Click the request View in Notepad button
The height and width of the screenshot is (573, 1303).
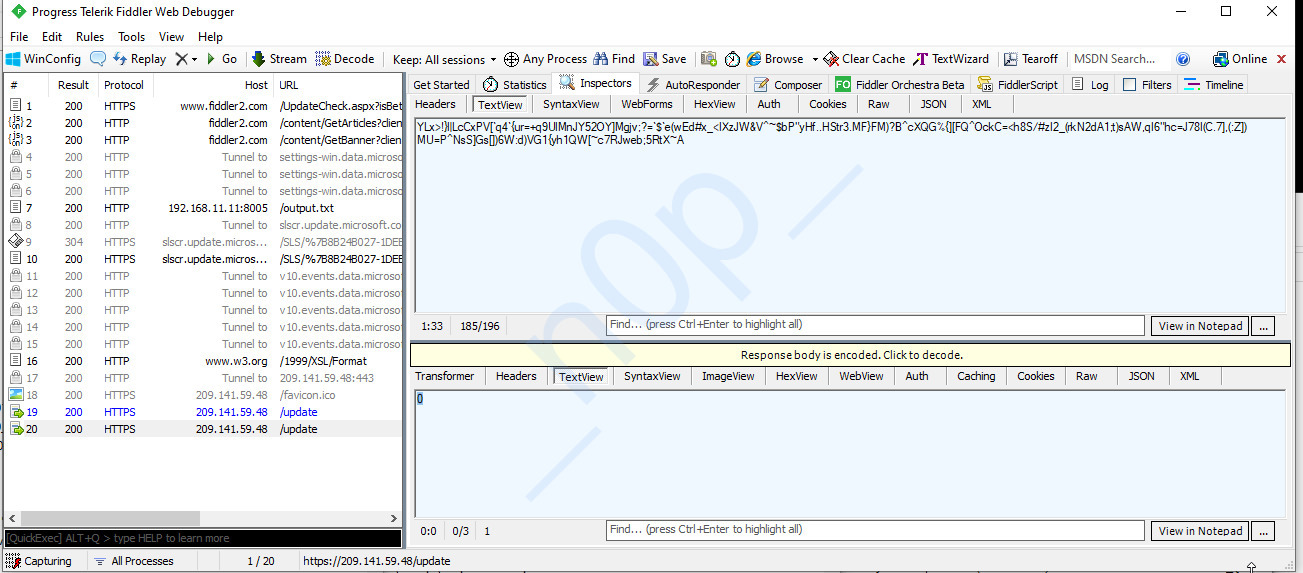[1200, 326]
